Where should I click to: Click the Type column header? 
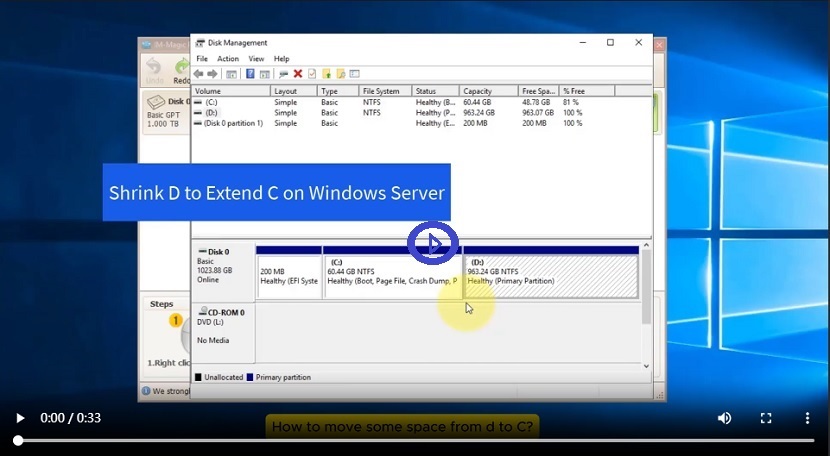coord(338,91)
